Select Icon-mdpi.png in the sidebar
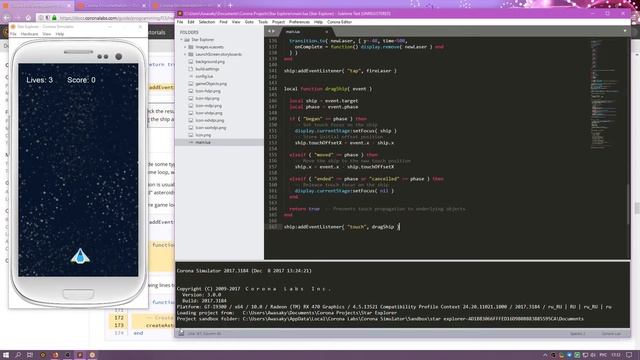This screenshot has height=360, width=640. coord(208,106)
